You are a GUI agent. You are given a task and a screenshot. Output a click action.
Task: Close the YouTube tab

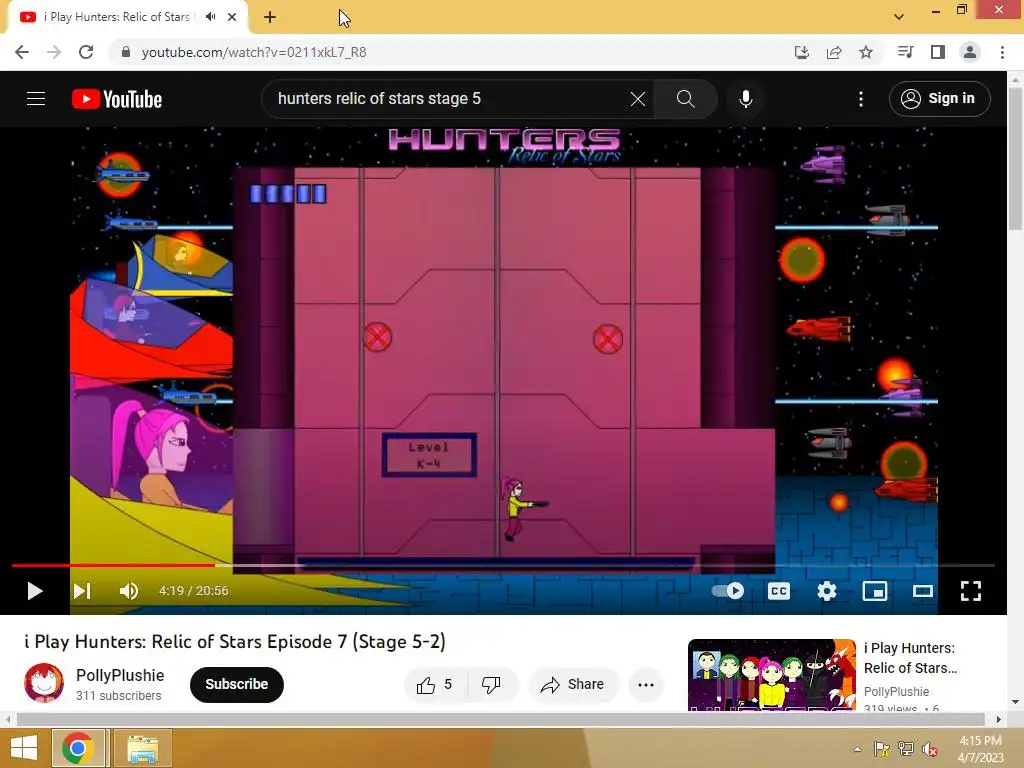point(232,18)
